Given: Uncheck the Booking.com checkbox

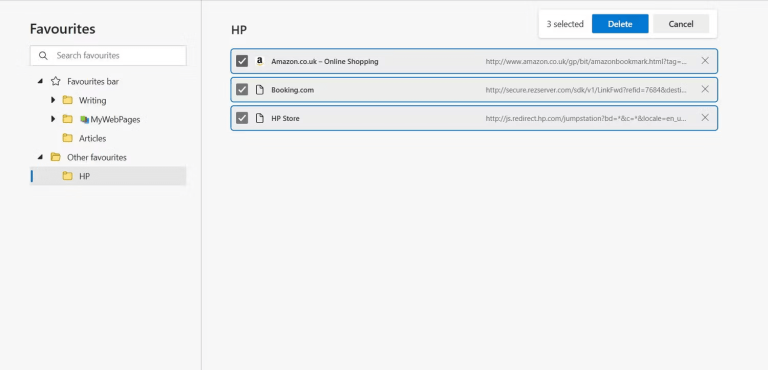Looking at the screenshot, I should pyautogui.click(x=242, y=90).
